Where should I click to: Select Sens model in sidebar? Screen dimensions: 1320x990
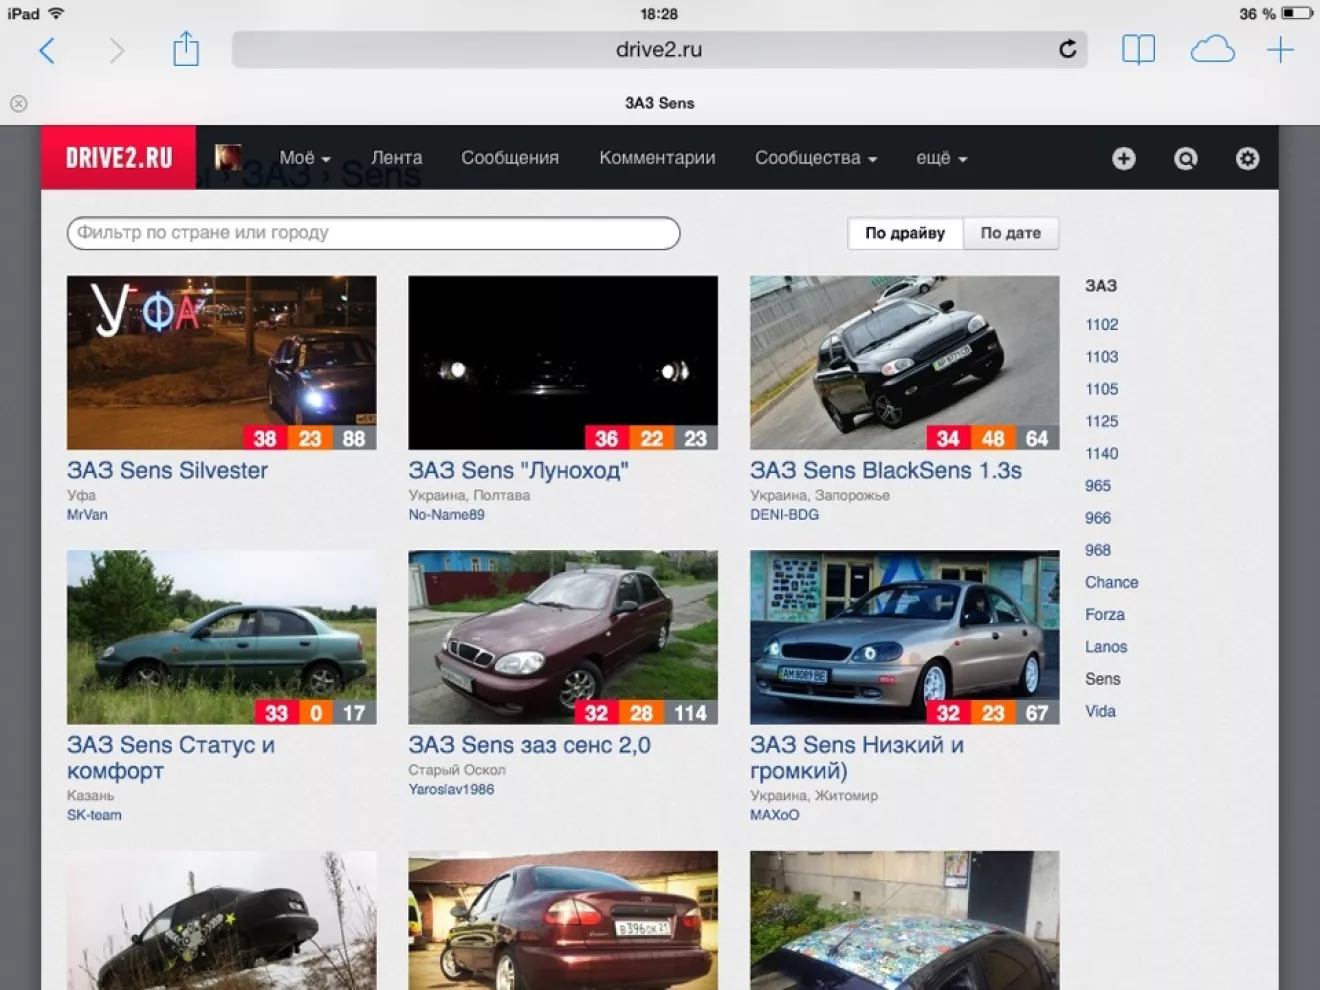pos(1102,679)
